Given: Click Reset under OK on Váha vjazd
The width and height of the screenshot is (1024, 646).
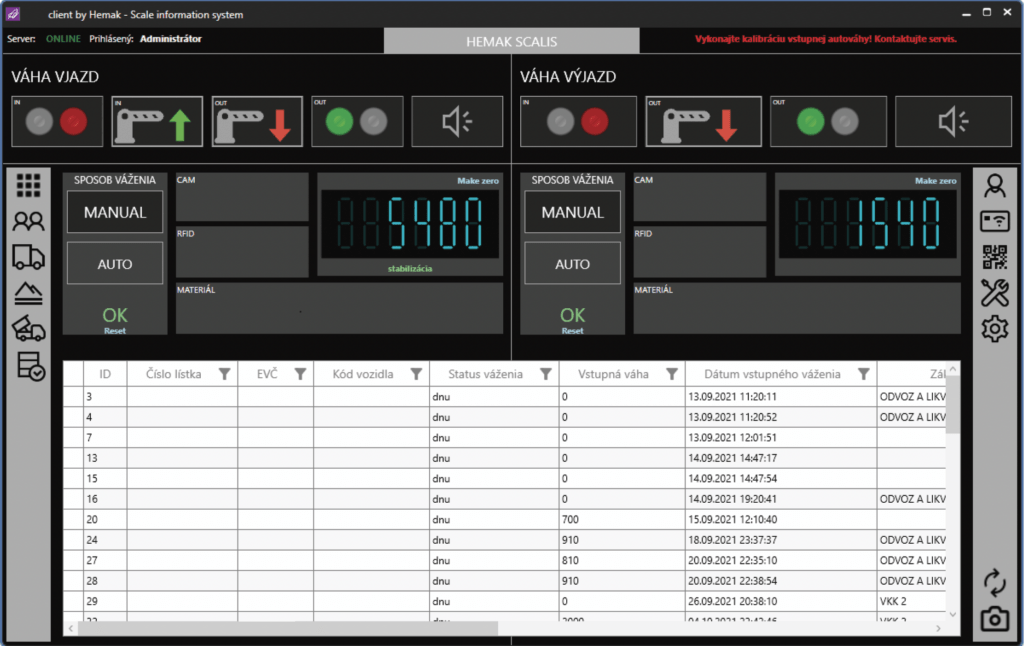Looking at the screenshot, I should pos(115,331).
